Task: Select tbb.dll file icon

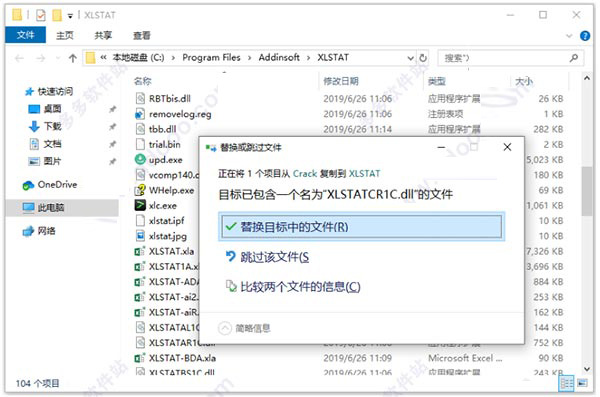Action: point(140,129)
